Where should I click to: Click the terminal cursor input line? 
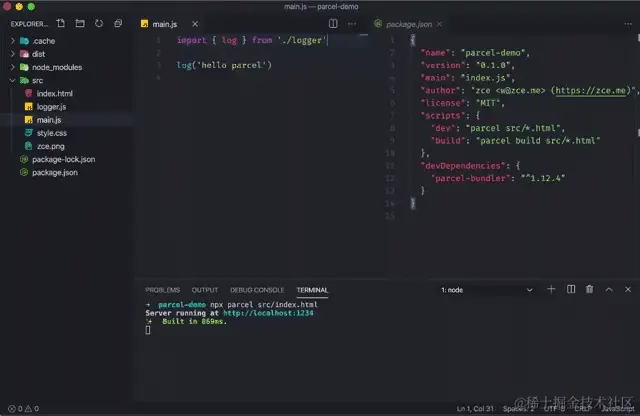[x=148, y=330]
